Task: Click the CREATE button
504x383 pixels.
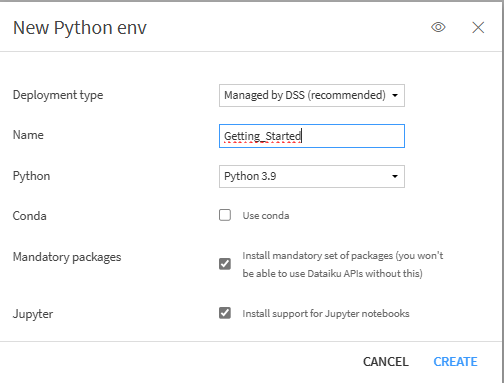Action: pos(455,362)
